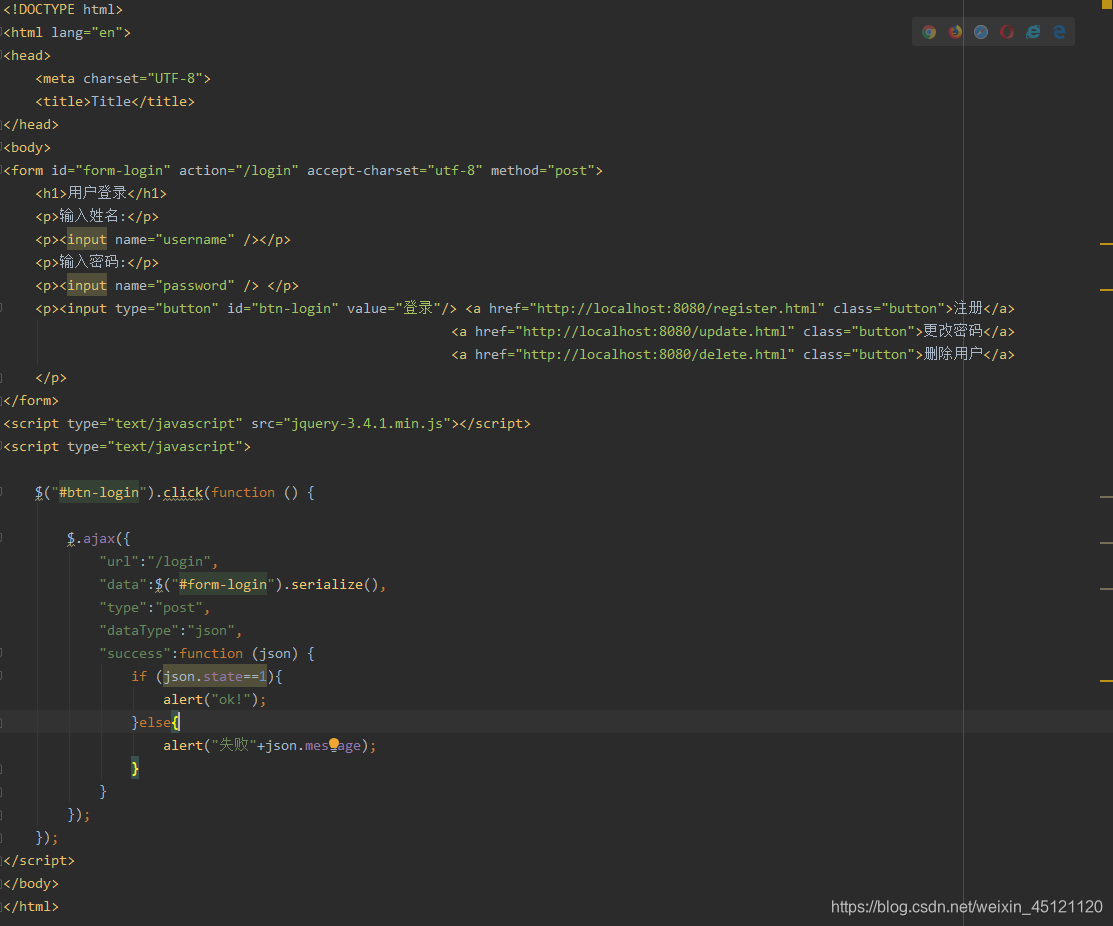Viewport: 1113px width, 926px height.
Task: Click the id="btn-login" attribute
Action: click(283, 308)
